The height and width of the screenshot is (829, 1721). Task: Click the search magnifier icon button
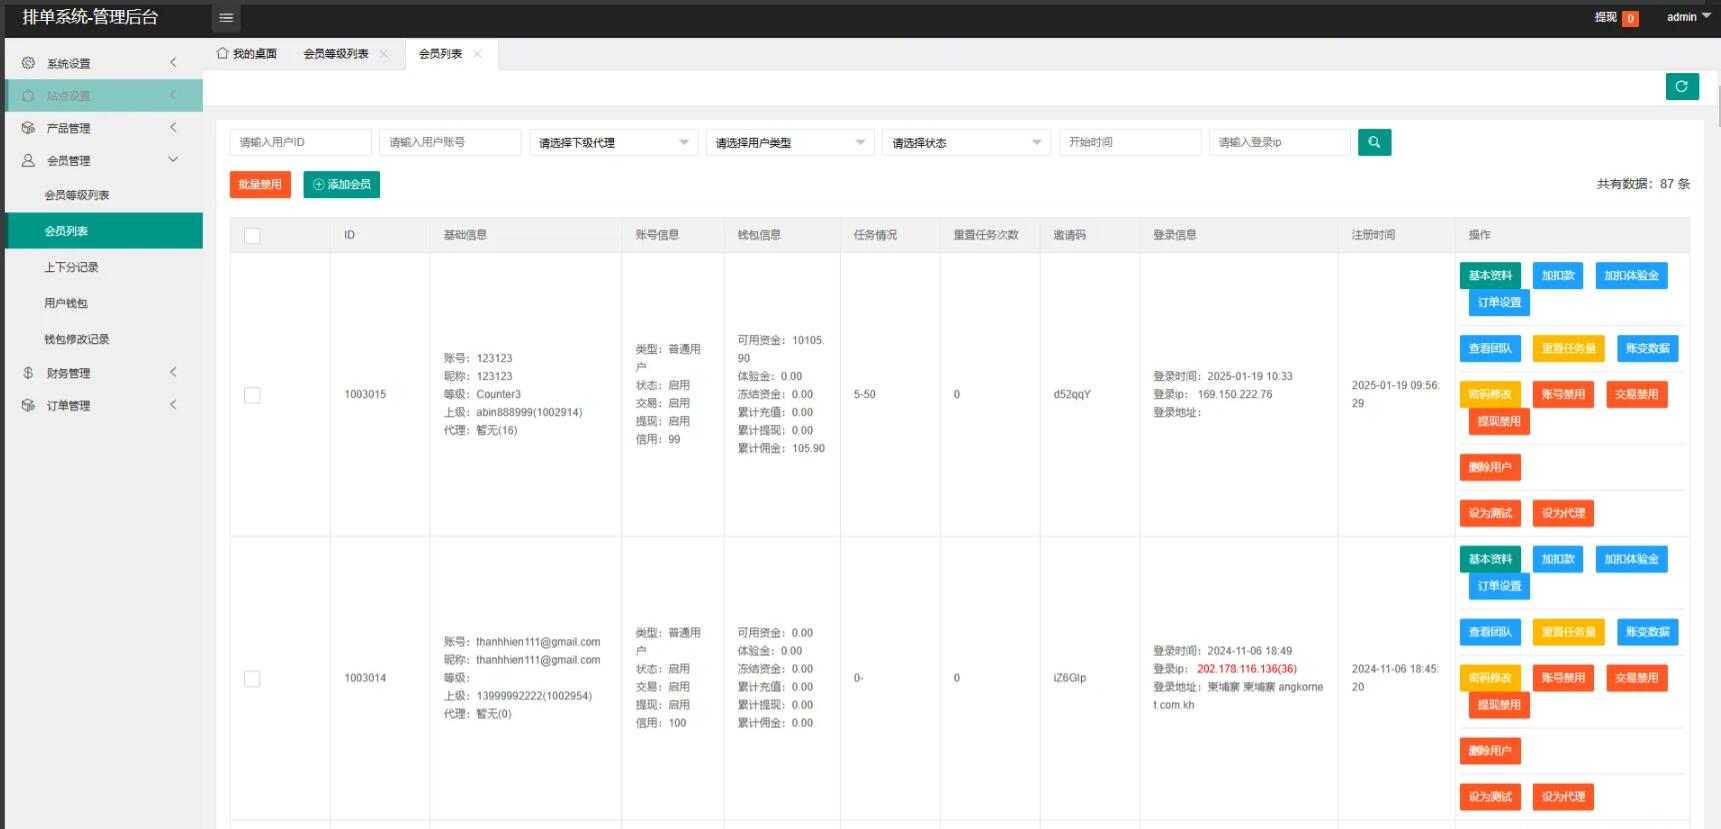click(1374, 142)
